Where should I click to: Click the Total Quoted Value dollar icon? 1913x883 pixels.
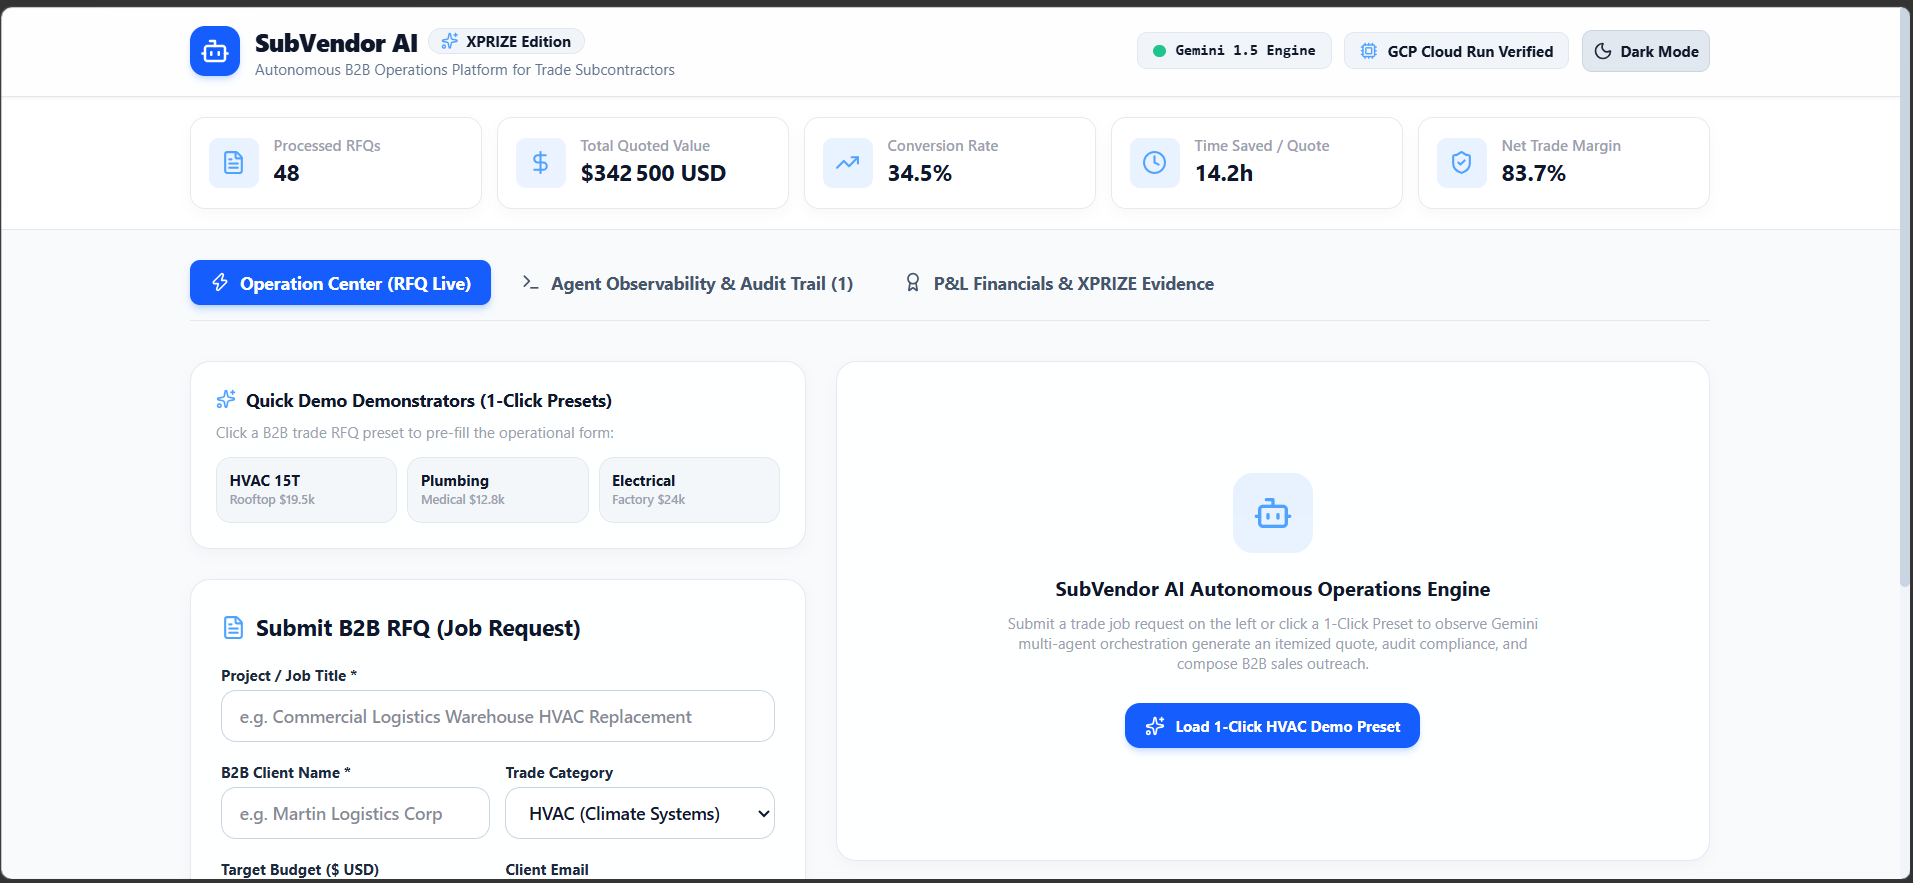tap(540, 163)
